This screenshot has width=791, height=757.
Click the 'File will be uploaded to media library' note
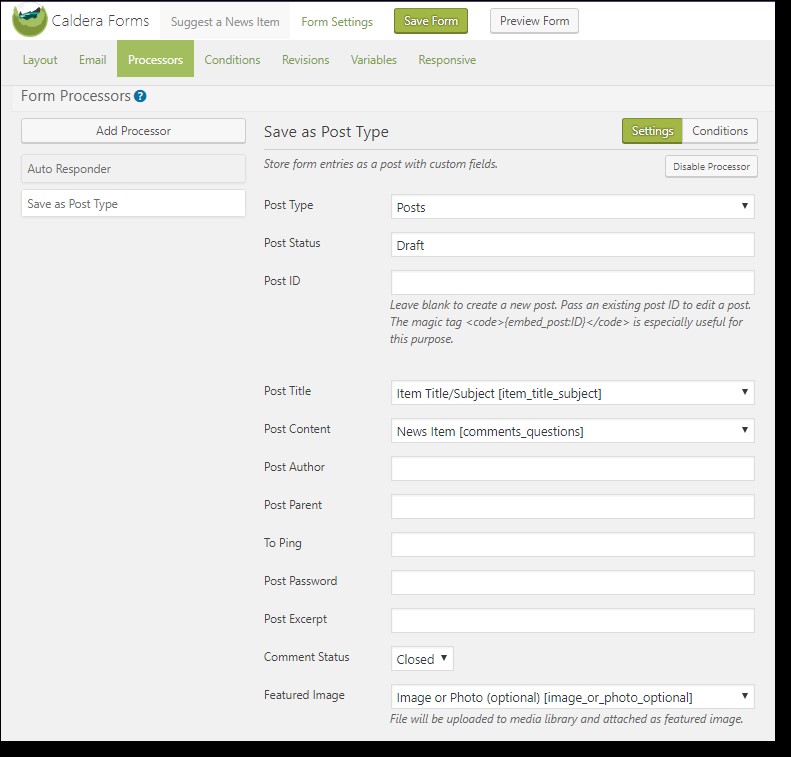(566, 719)
